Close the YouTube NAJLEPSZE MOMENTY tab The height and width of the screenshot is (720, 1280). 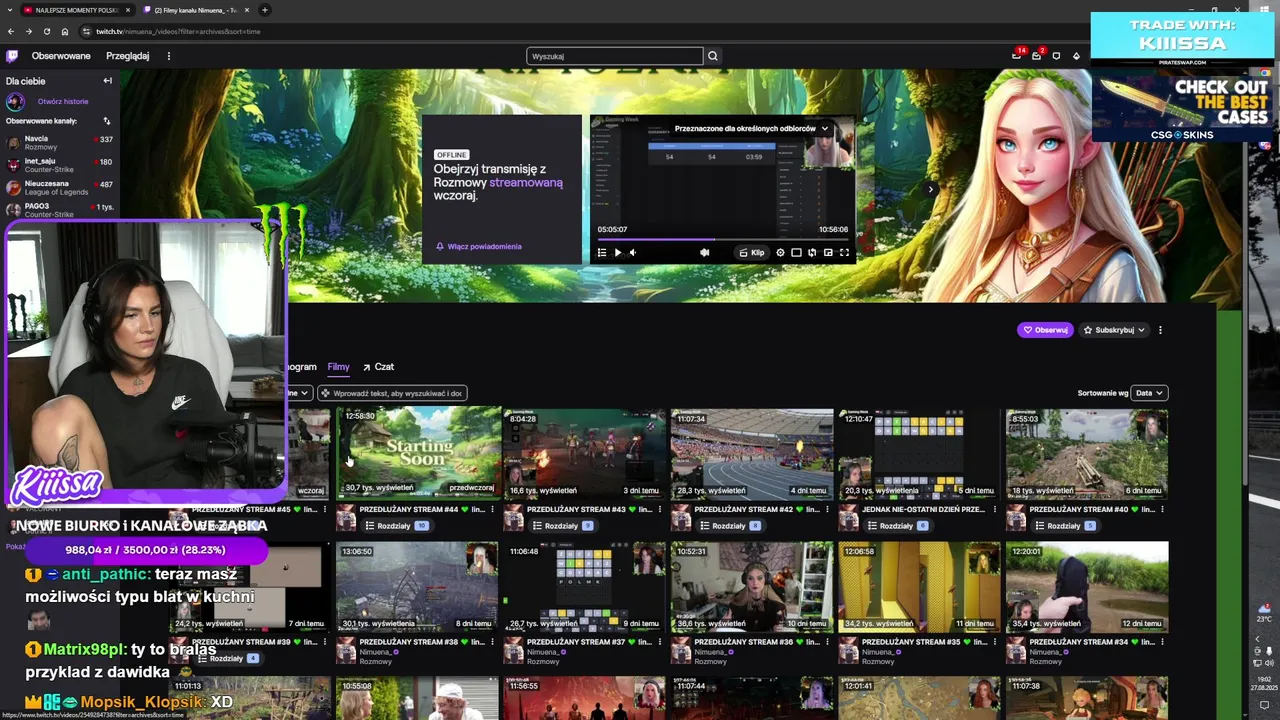(127, 10)
